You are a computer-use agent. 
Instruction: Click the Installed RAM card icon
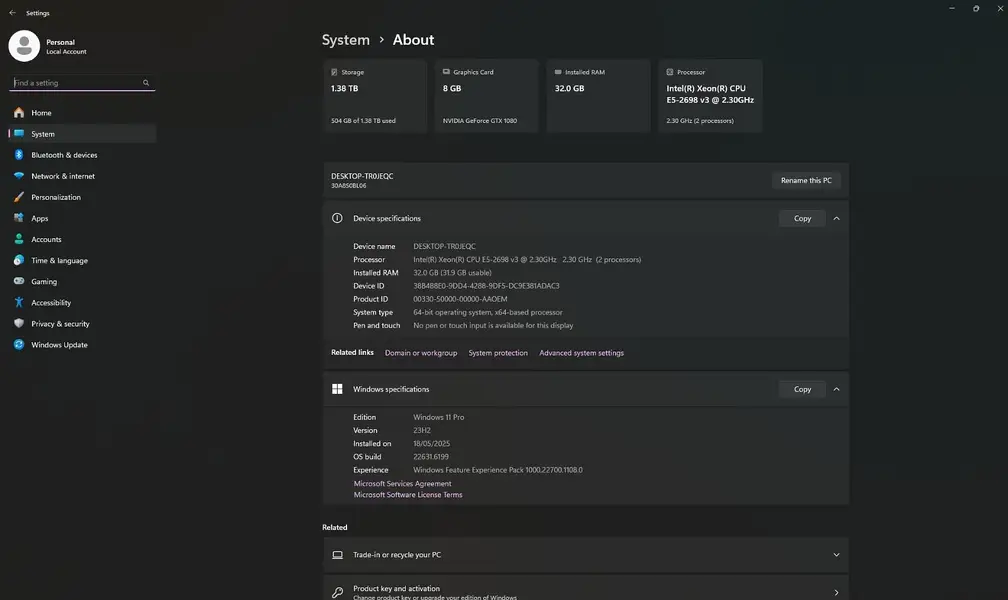click(558, 72)
